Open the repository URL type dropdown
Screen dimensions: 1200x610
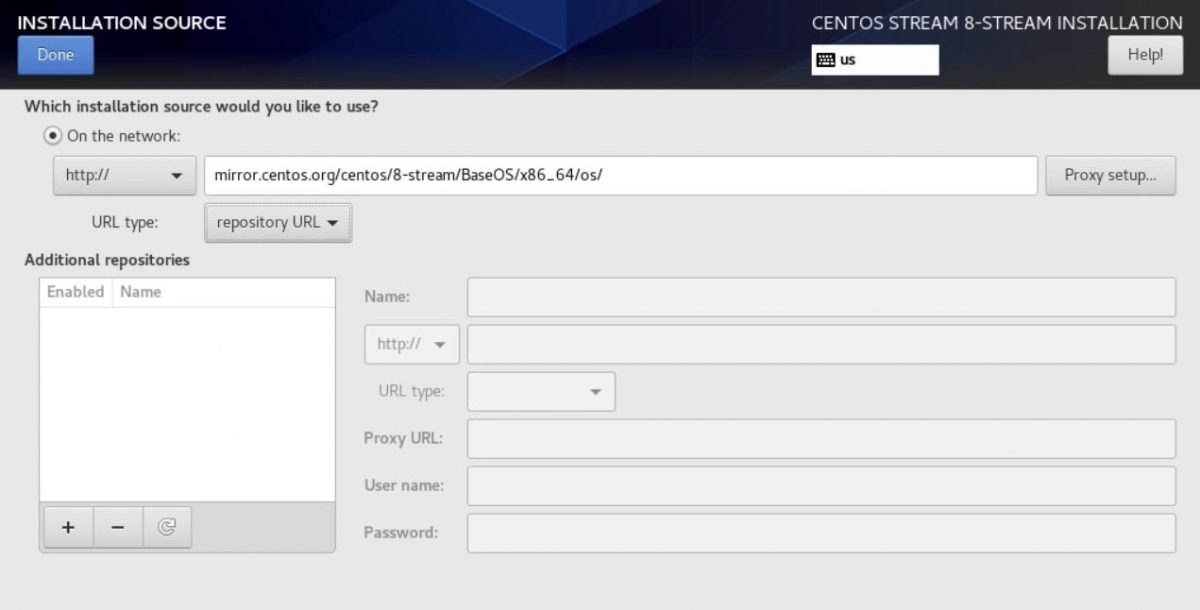278,222
